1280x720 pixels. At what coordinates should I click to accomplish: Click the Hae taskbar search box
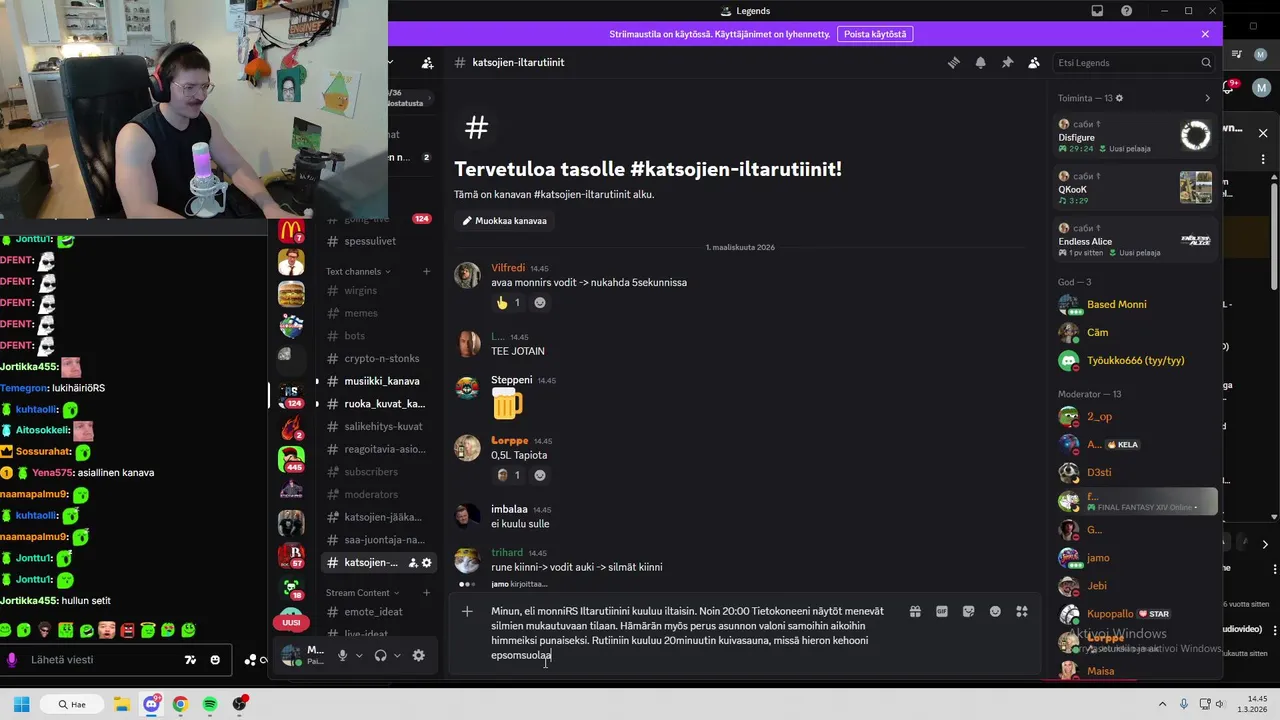(74, 704)
